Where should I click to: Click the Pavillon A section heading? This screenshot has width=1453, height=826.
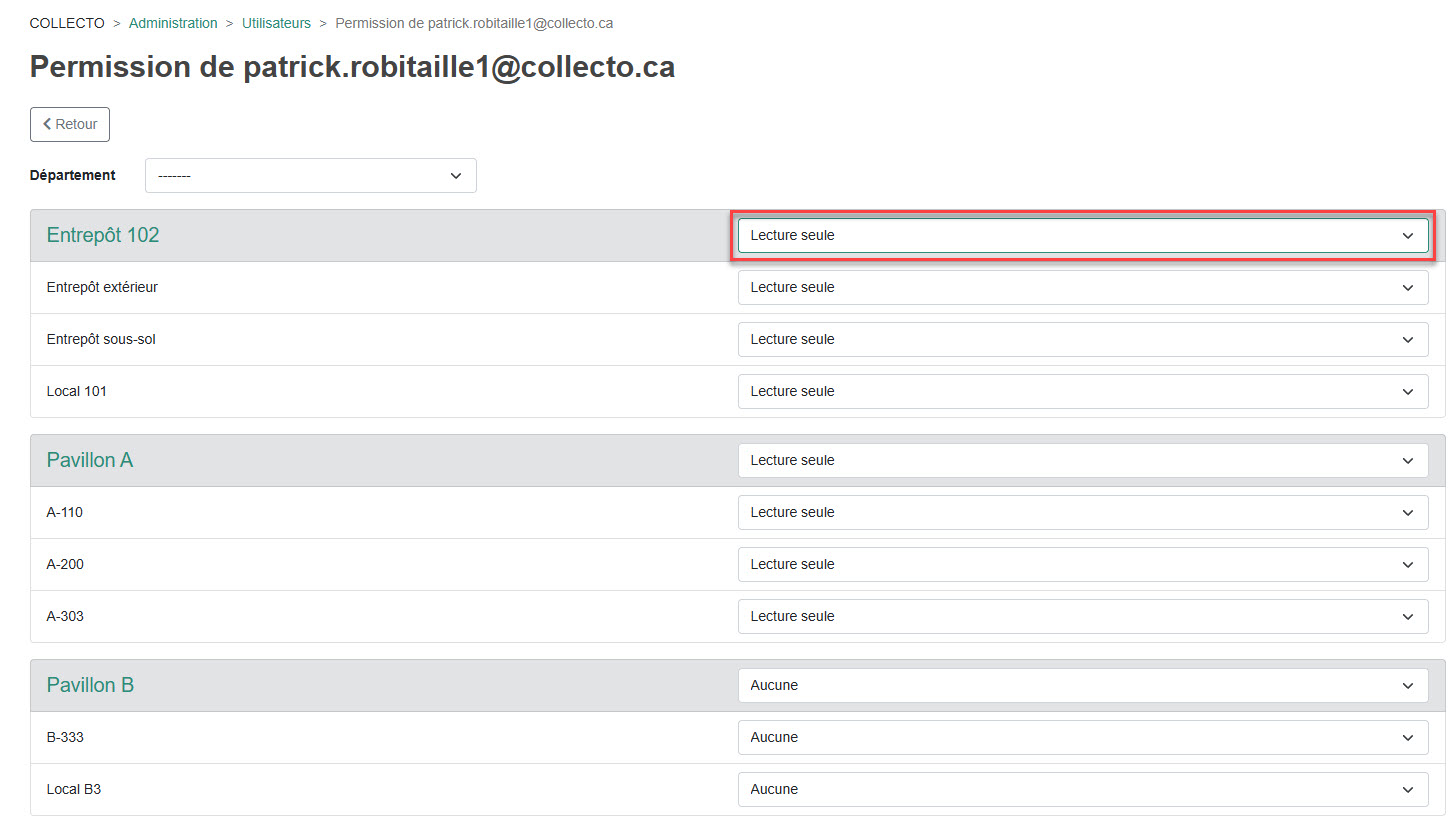(90, 461)
